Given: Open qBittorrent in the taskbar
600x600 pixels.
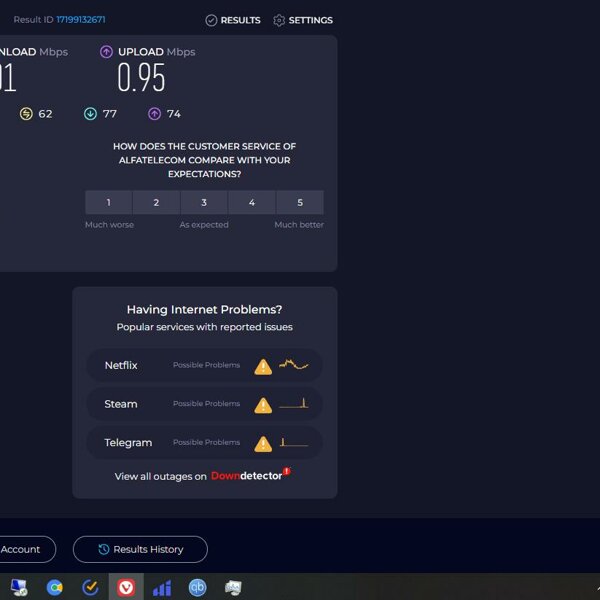Looking at the screenshot, I should pos(197,587).
